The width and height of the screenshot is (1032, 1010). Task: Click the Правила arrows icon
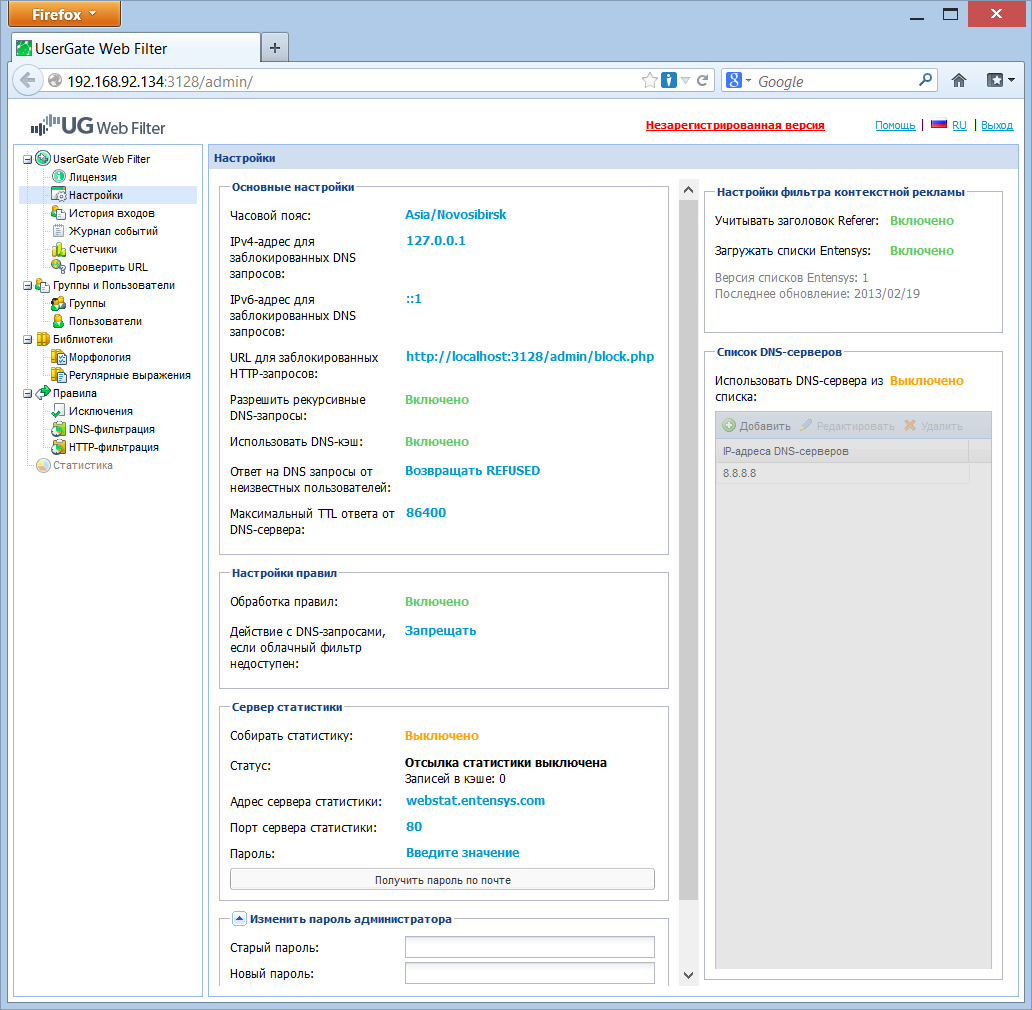pyautogui.click(x=43, y=393)
